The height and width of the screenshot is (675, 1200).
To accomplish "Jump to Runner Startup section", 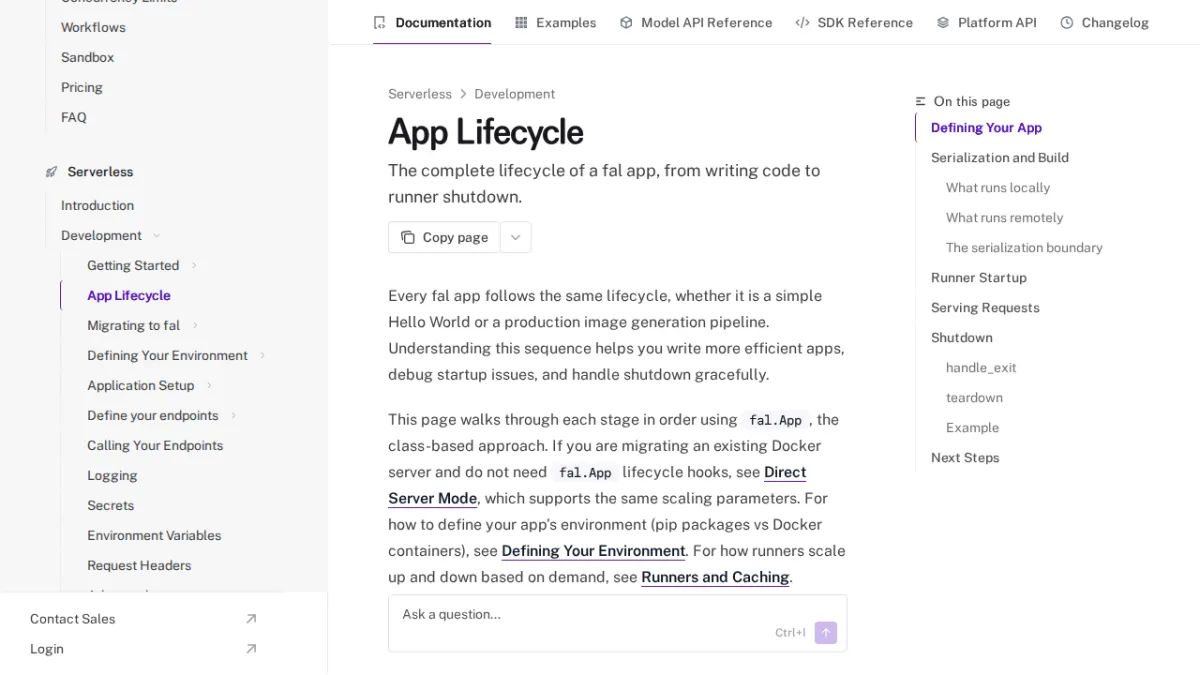I will (979, 277).
